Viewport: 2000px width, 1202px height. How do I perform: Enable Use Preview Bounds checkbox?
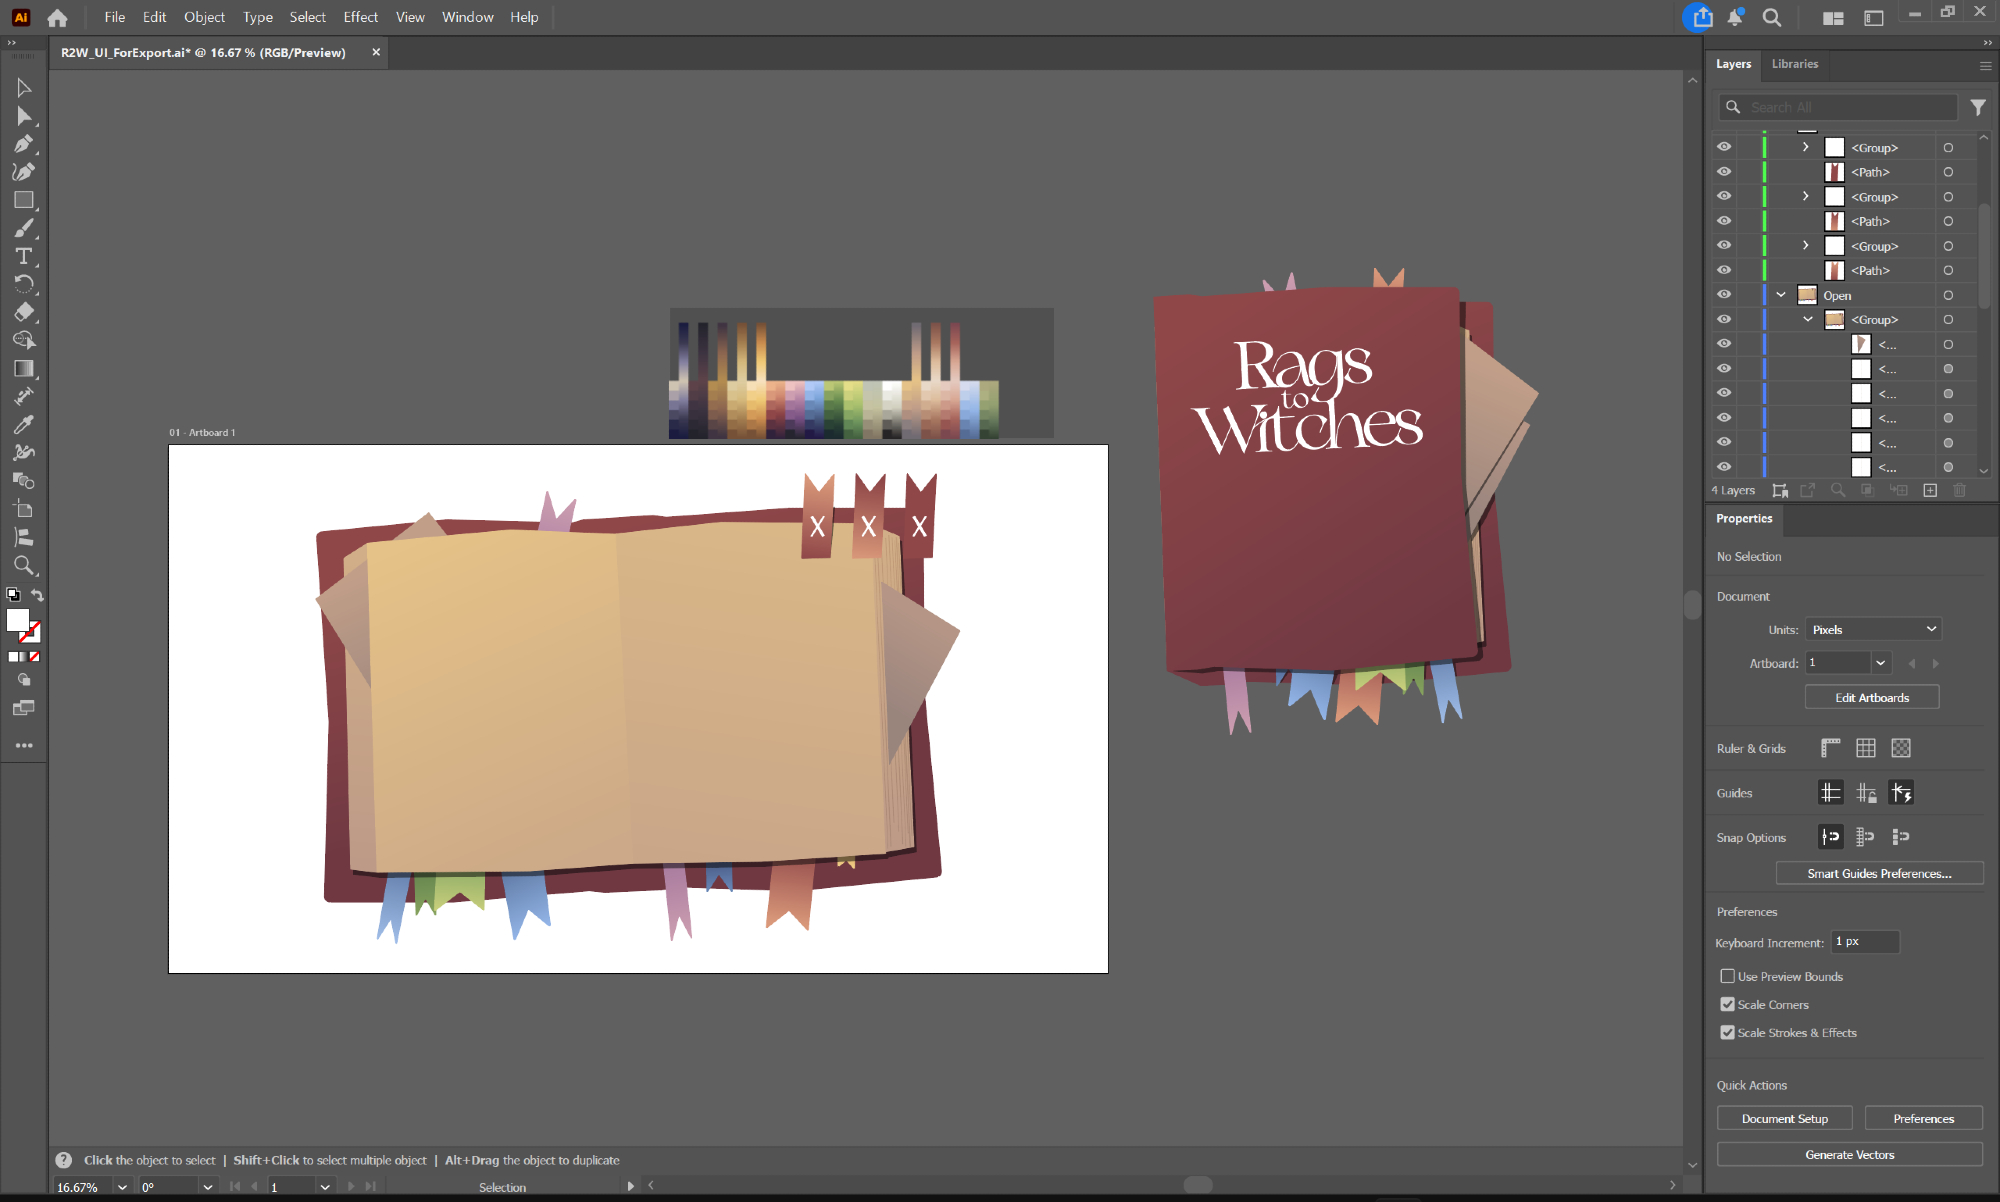tap(1727, 976)
